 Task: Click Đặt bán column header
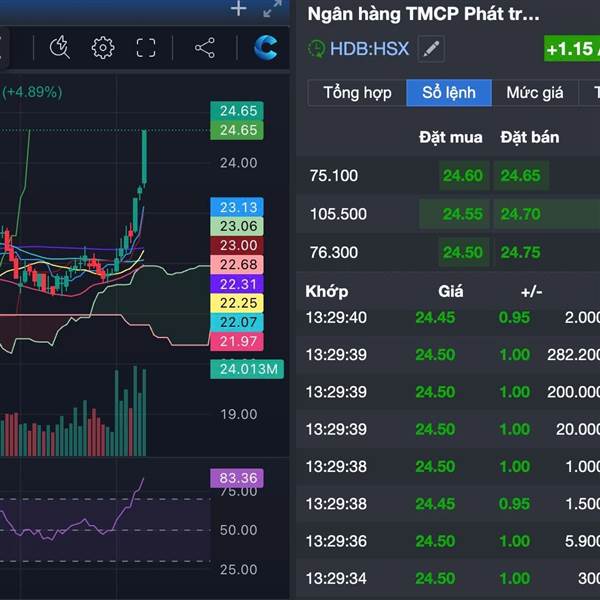(x=530, y=137)
